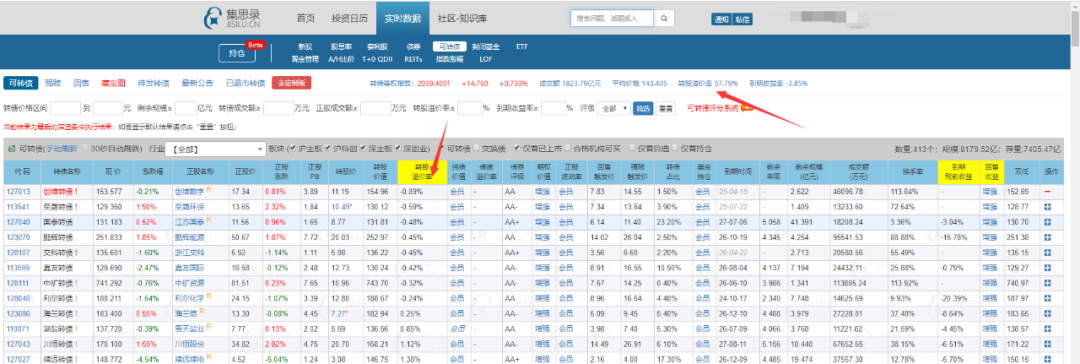Open the 投资日历 tab
The image size is (1080, 364).
[x=349, y=19]
